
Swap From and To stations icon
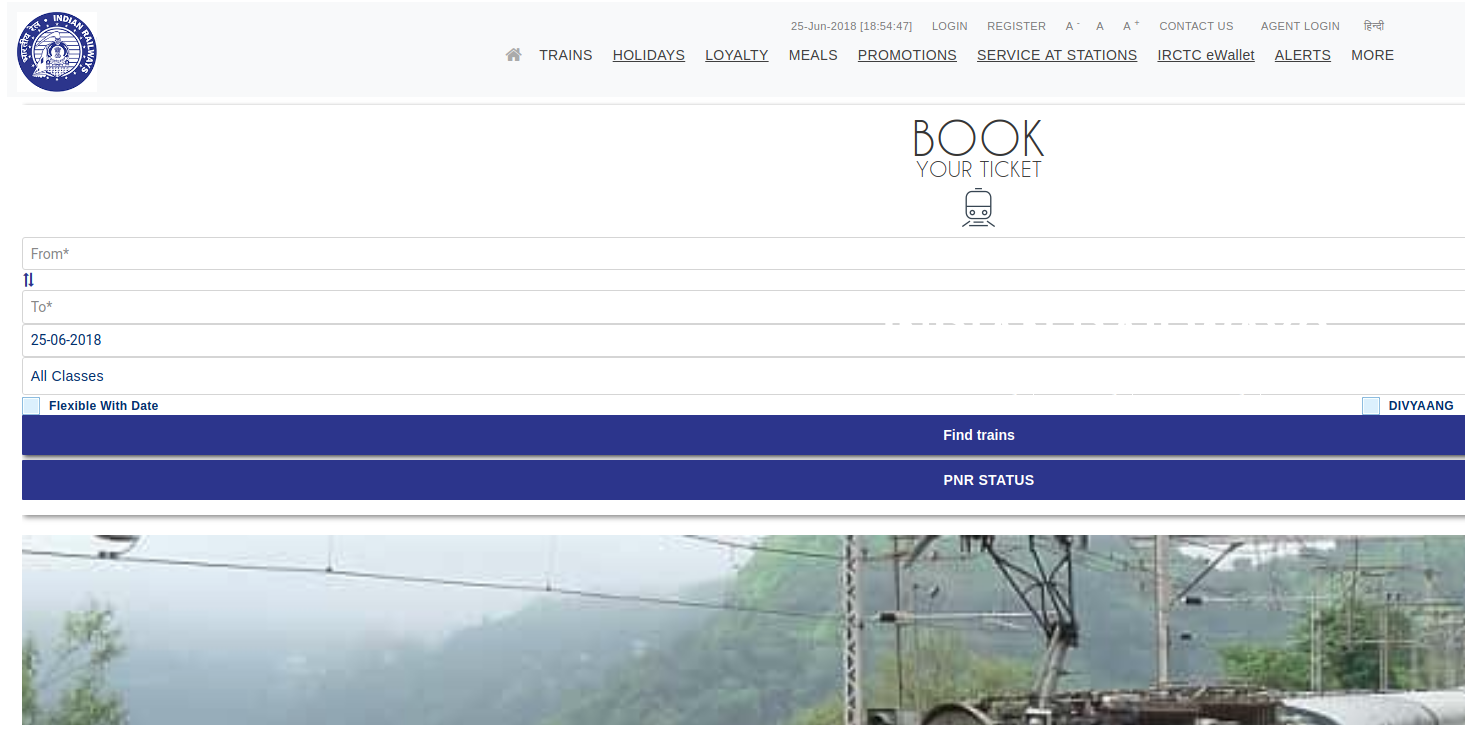[28, 280]
